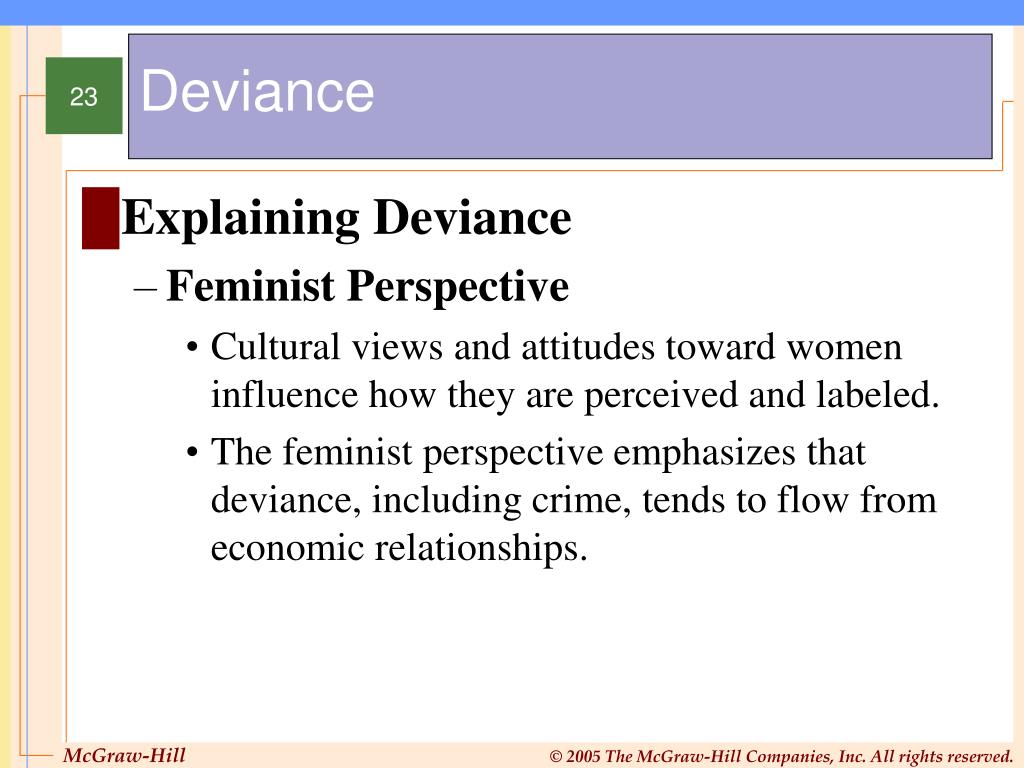Click the line 'deviance, including crime, tends'
Viewport: 1024px width, 768px height.
pyautogui.click(x=573, y=500)
